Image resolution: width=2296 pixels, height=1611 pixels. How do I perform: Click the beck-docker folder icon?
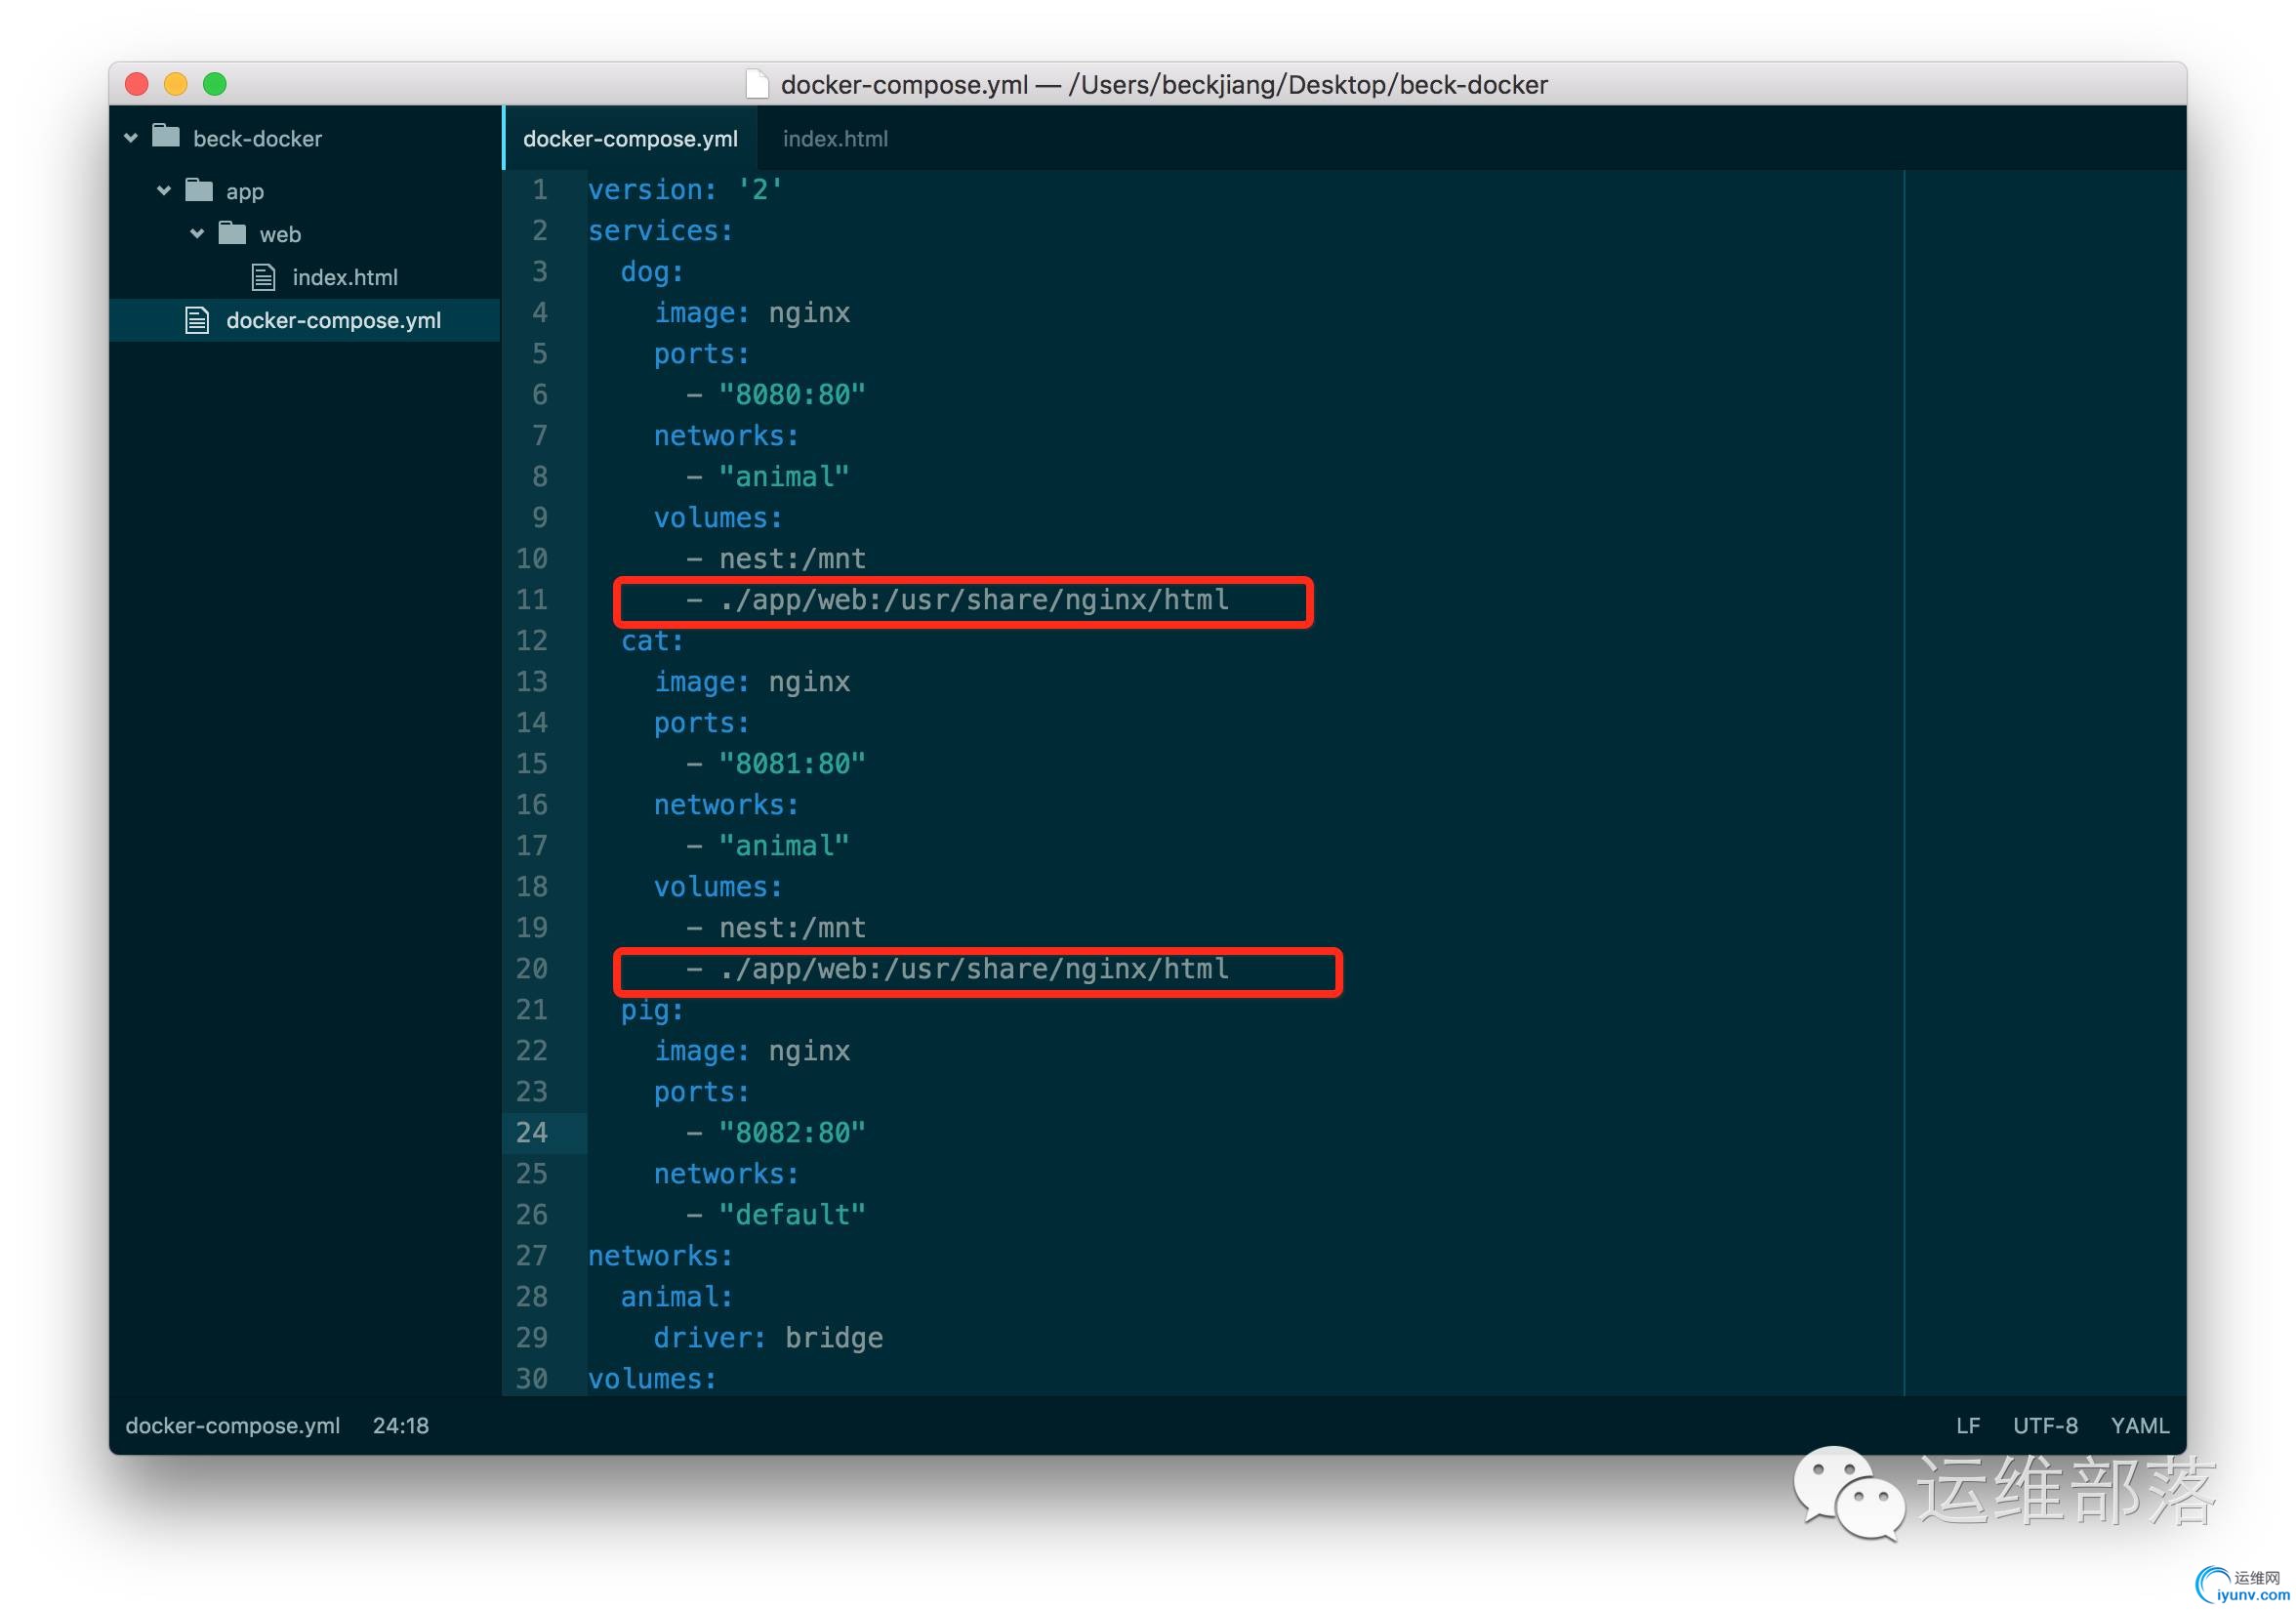pos(166,136)
